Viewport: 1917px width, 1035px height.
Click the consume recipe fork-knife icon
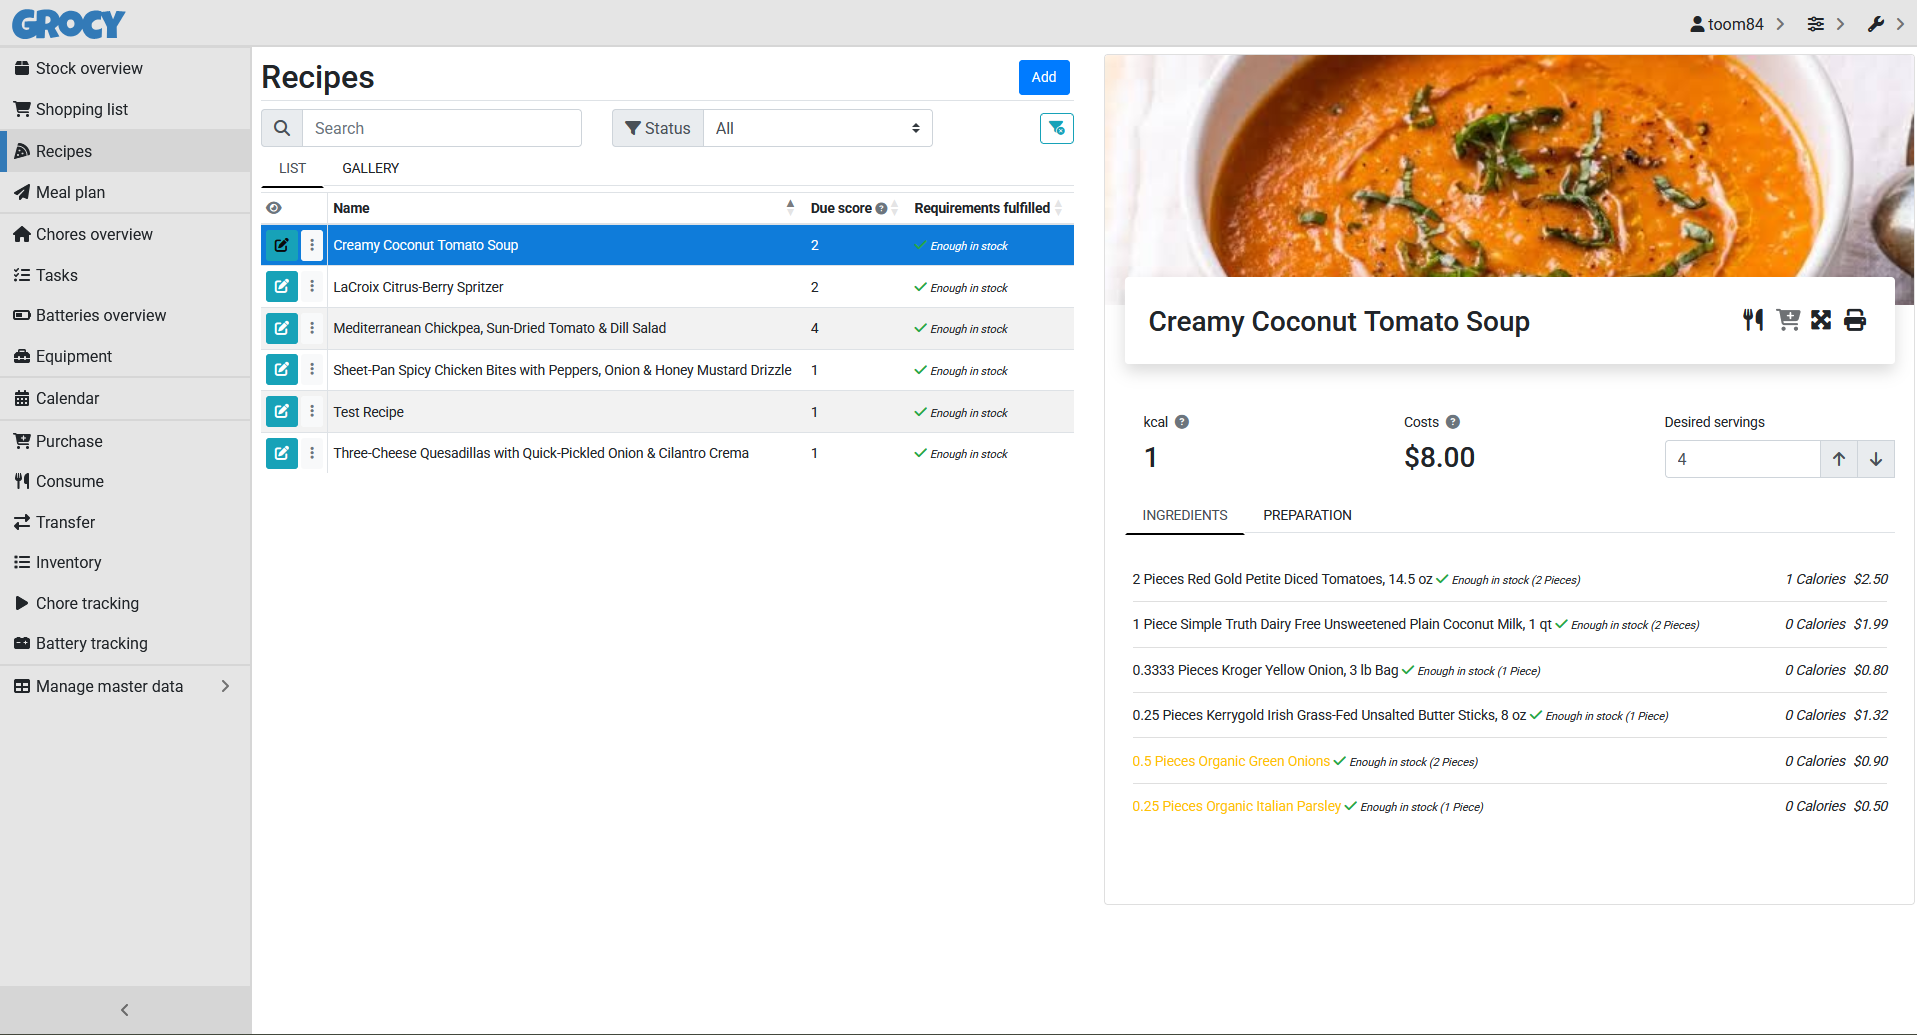1752,320
